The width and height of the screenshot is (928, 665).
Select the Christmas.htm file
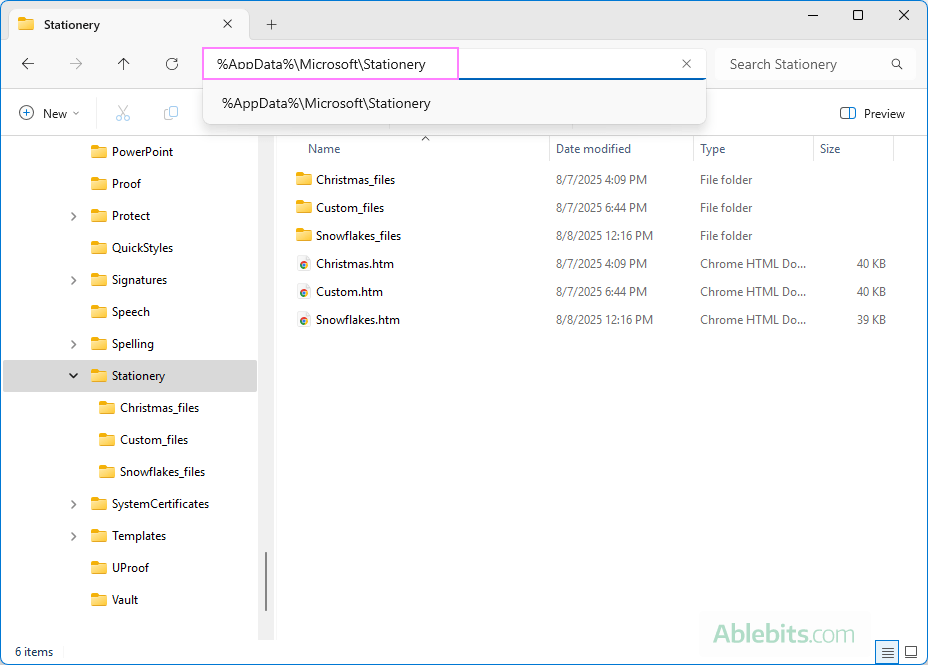(355, 264)
